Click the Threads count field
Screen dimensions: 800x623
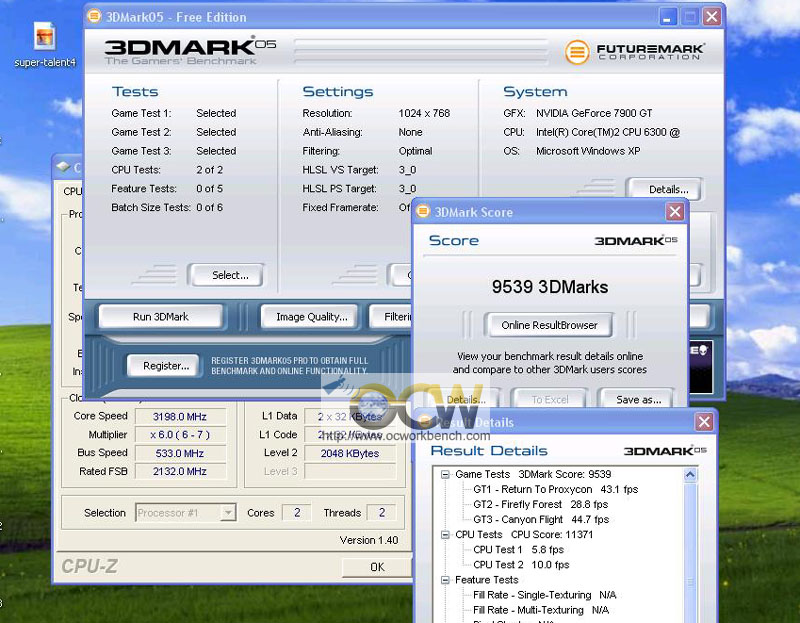[382, 513]
